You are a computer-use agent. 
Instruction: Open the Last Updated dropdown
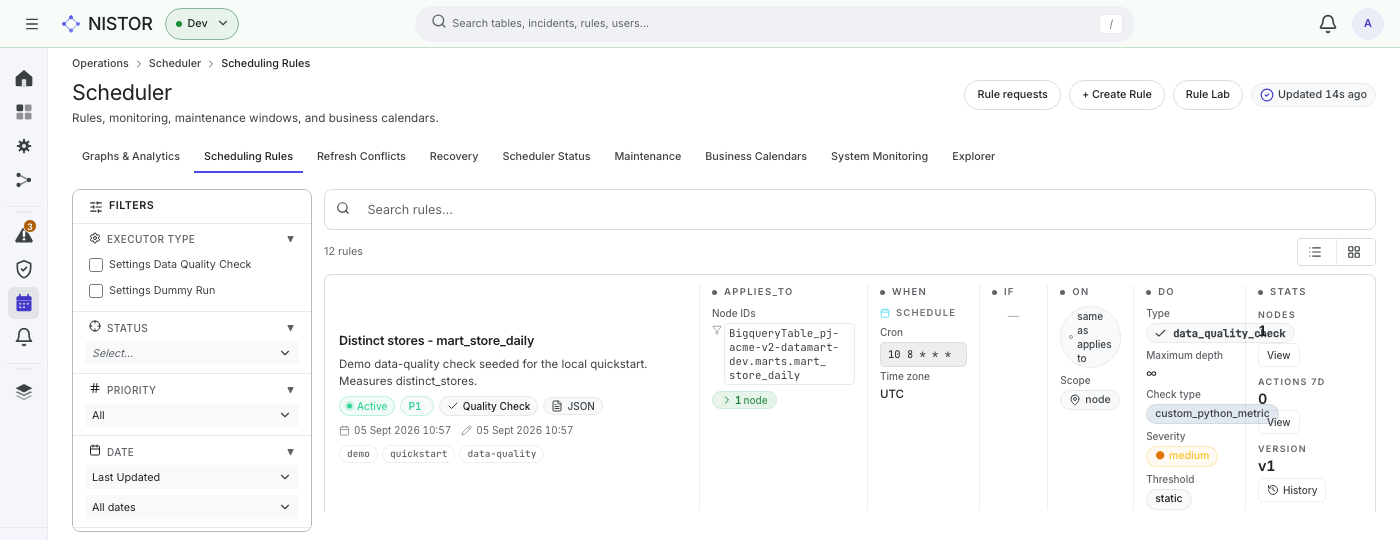[192, 477]
